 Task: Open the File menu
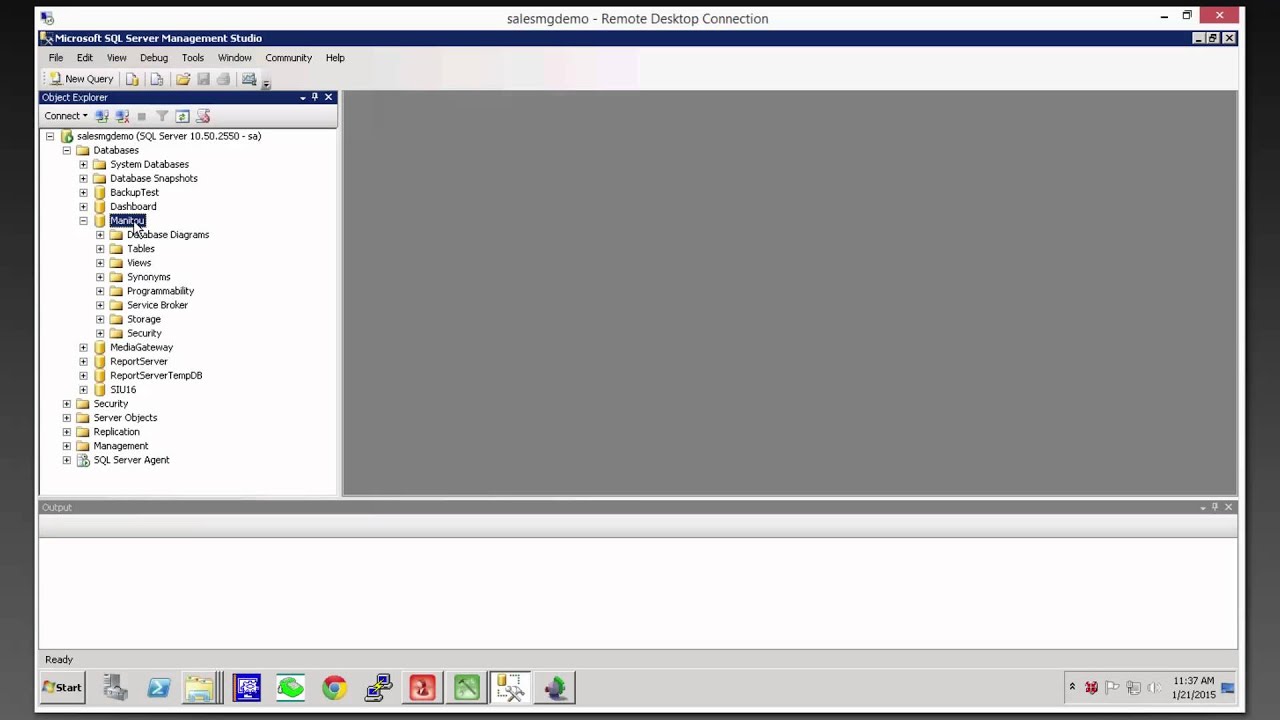[x=56, y=58]
